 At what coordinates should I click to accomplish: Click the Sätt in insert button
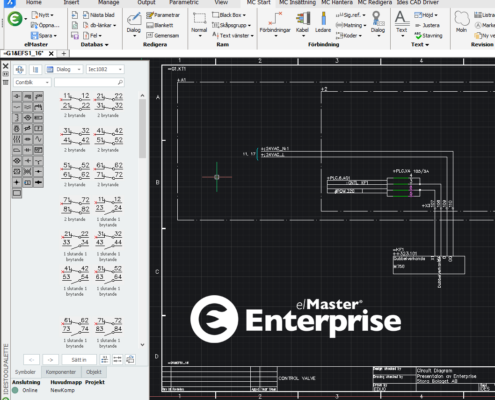click(79, 360)
